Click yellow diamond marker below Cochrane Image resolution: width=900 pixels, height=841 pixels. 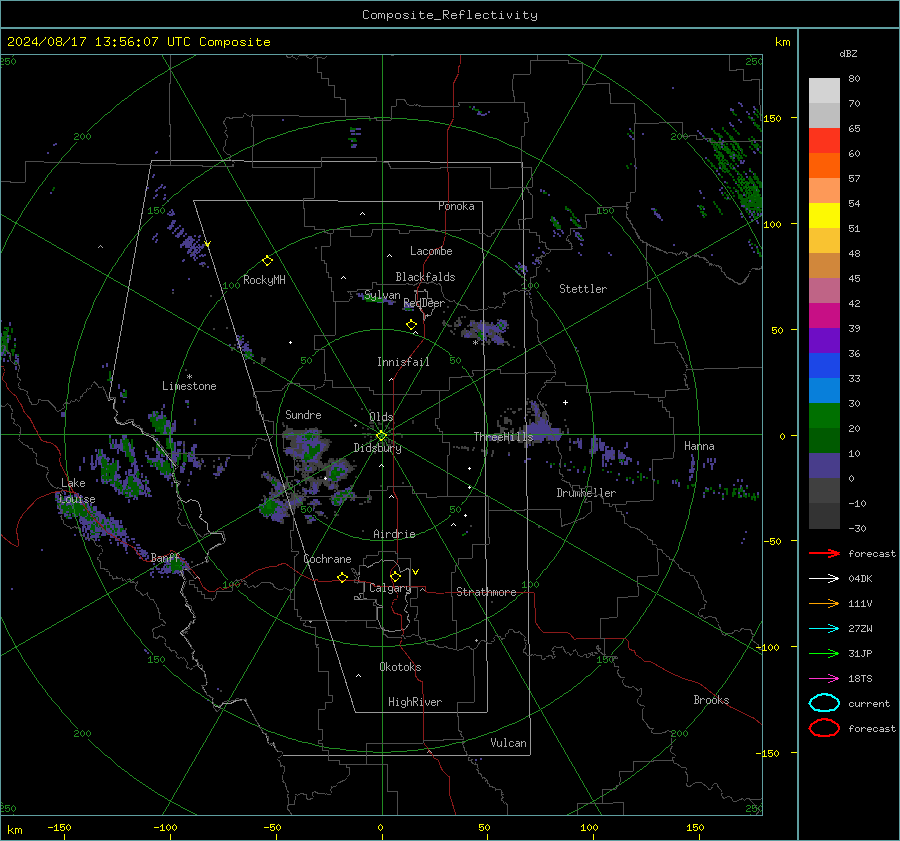[x=343, y=578]
